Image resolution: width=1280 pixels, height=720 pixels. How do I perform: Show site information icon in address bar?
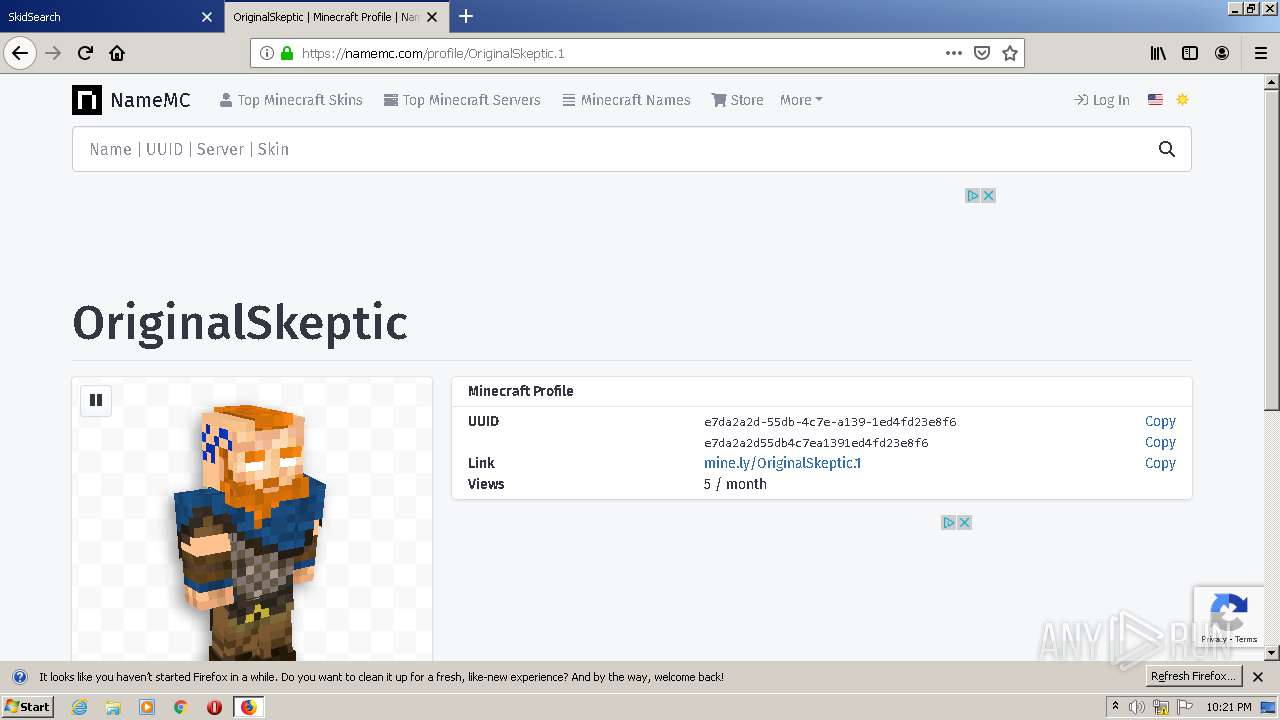coord(267,53)
